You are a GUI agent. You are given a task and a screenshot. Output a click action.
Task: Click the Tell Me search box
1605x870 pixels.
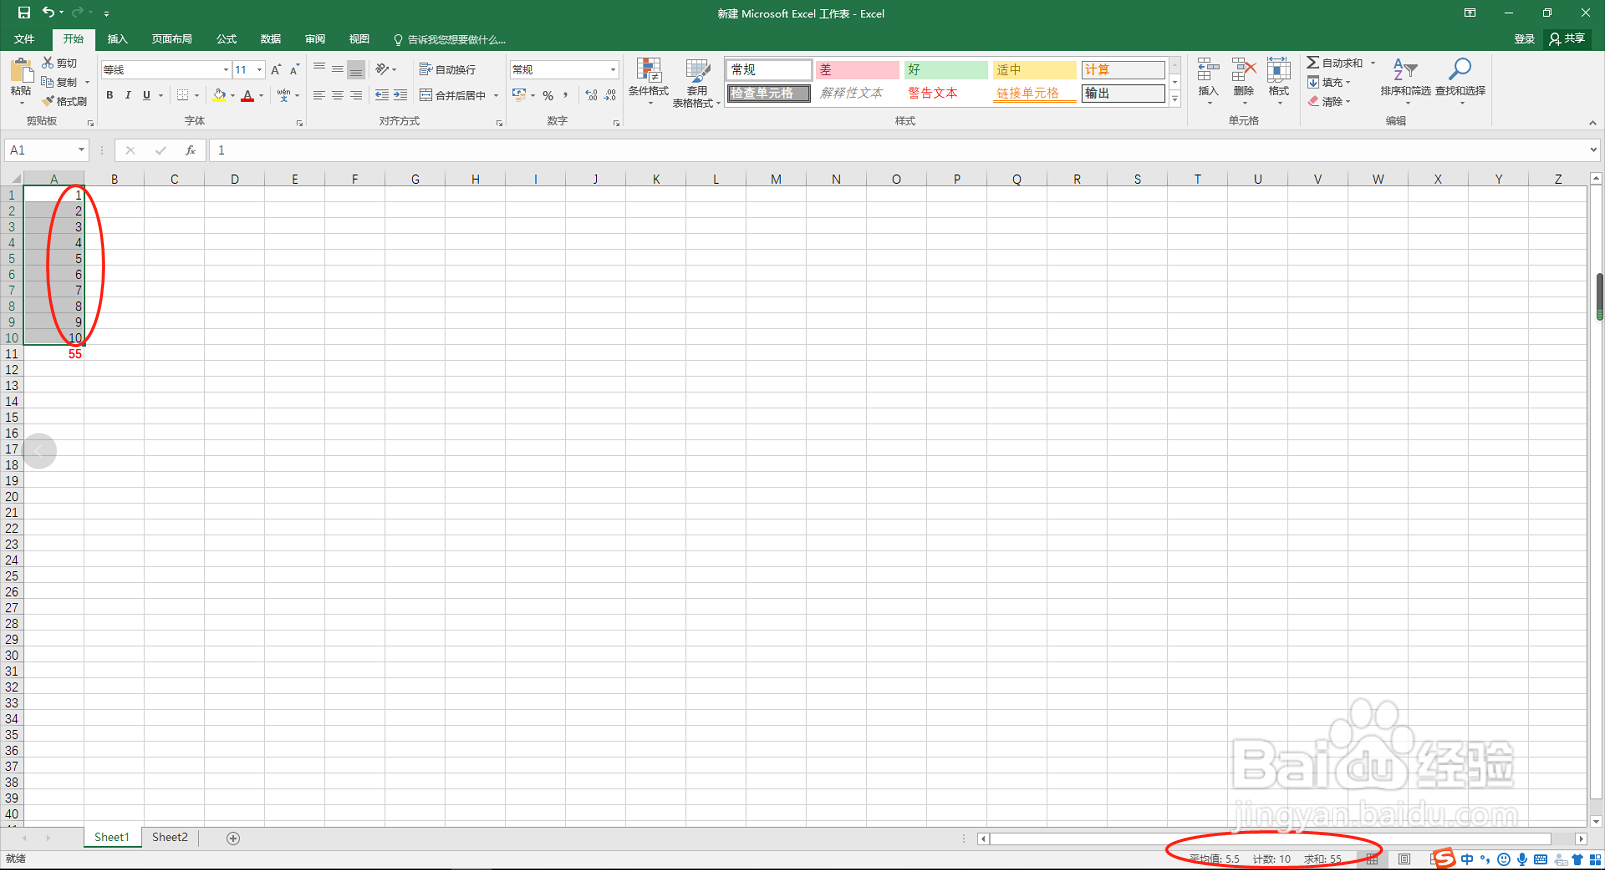[450, 39]
